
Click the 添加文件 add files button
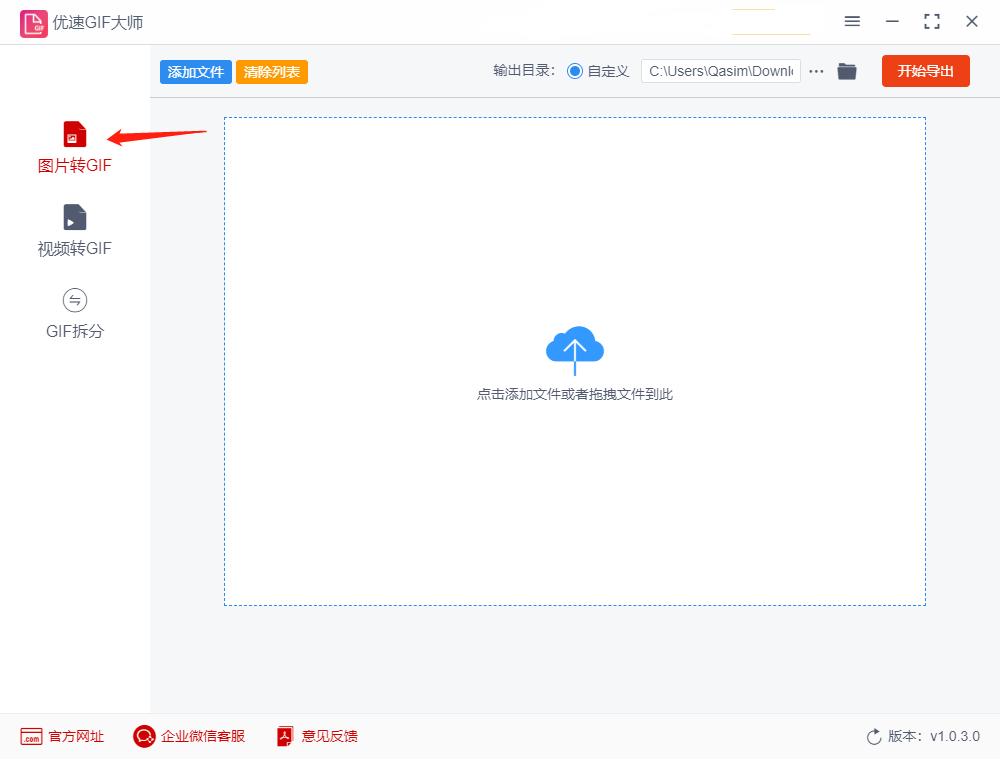pos(195,71)
